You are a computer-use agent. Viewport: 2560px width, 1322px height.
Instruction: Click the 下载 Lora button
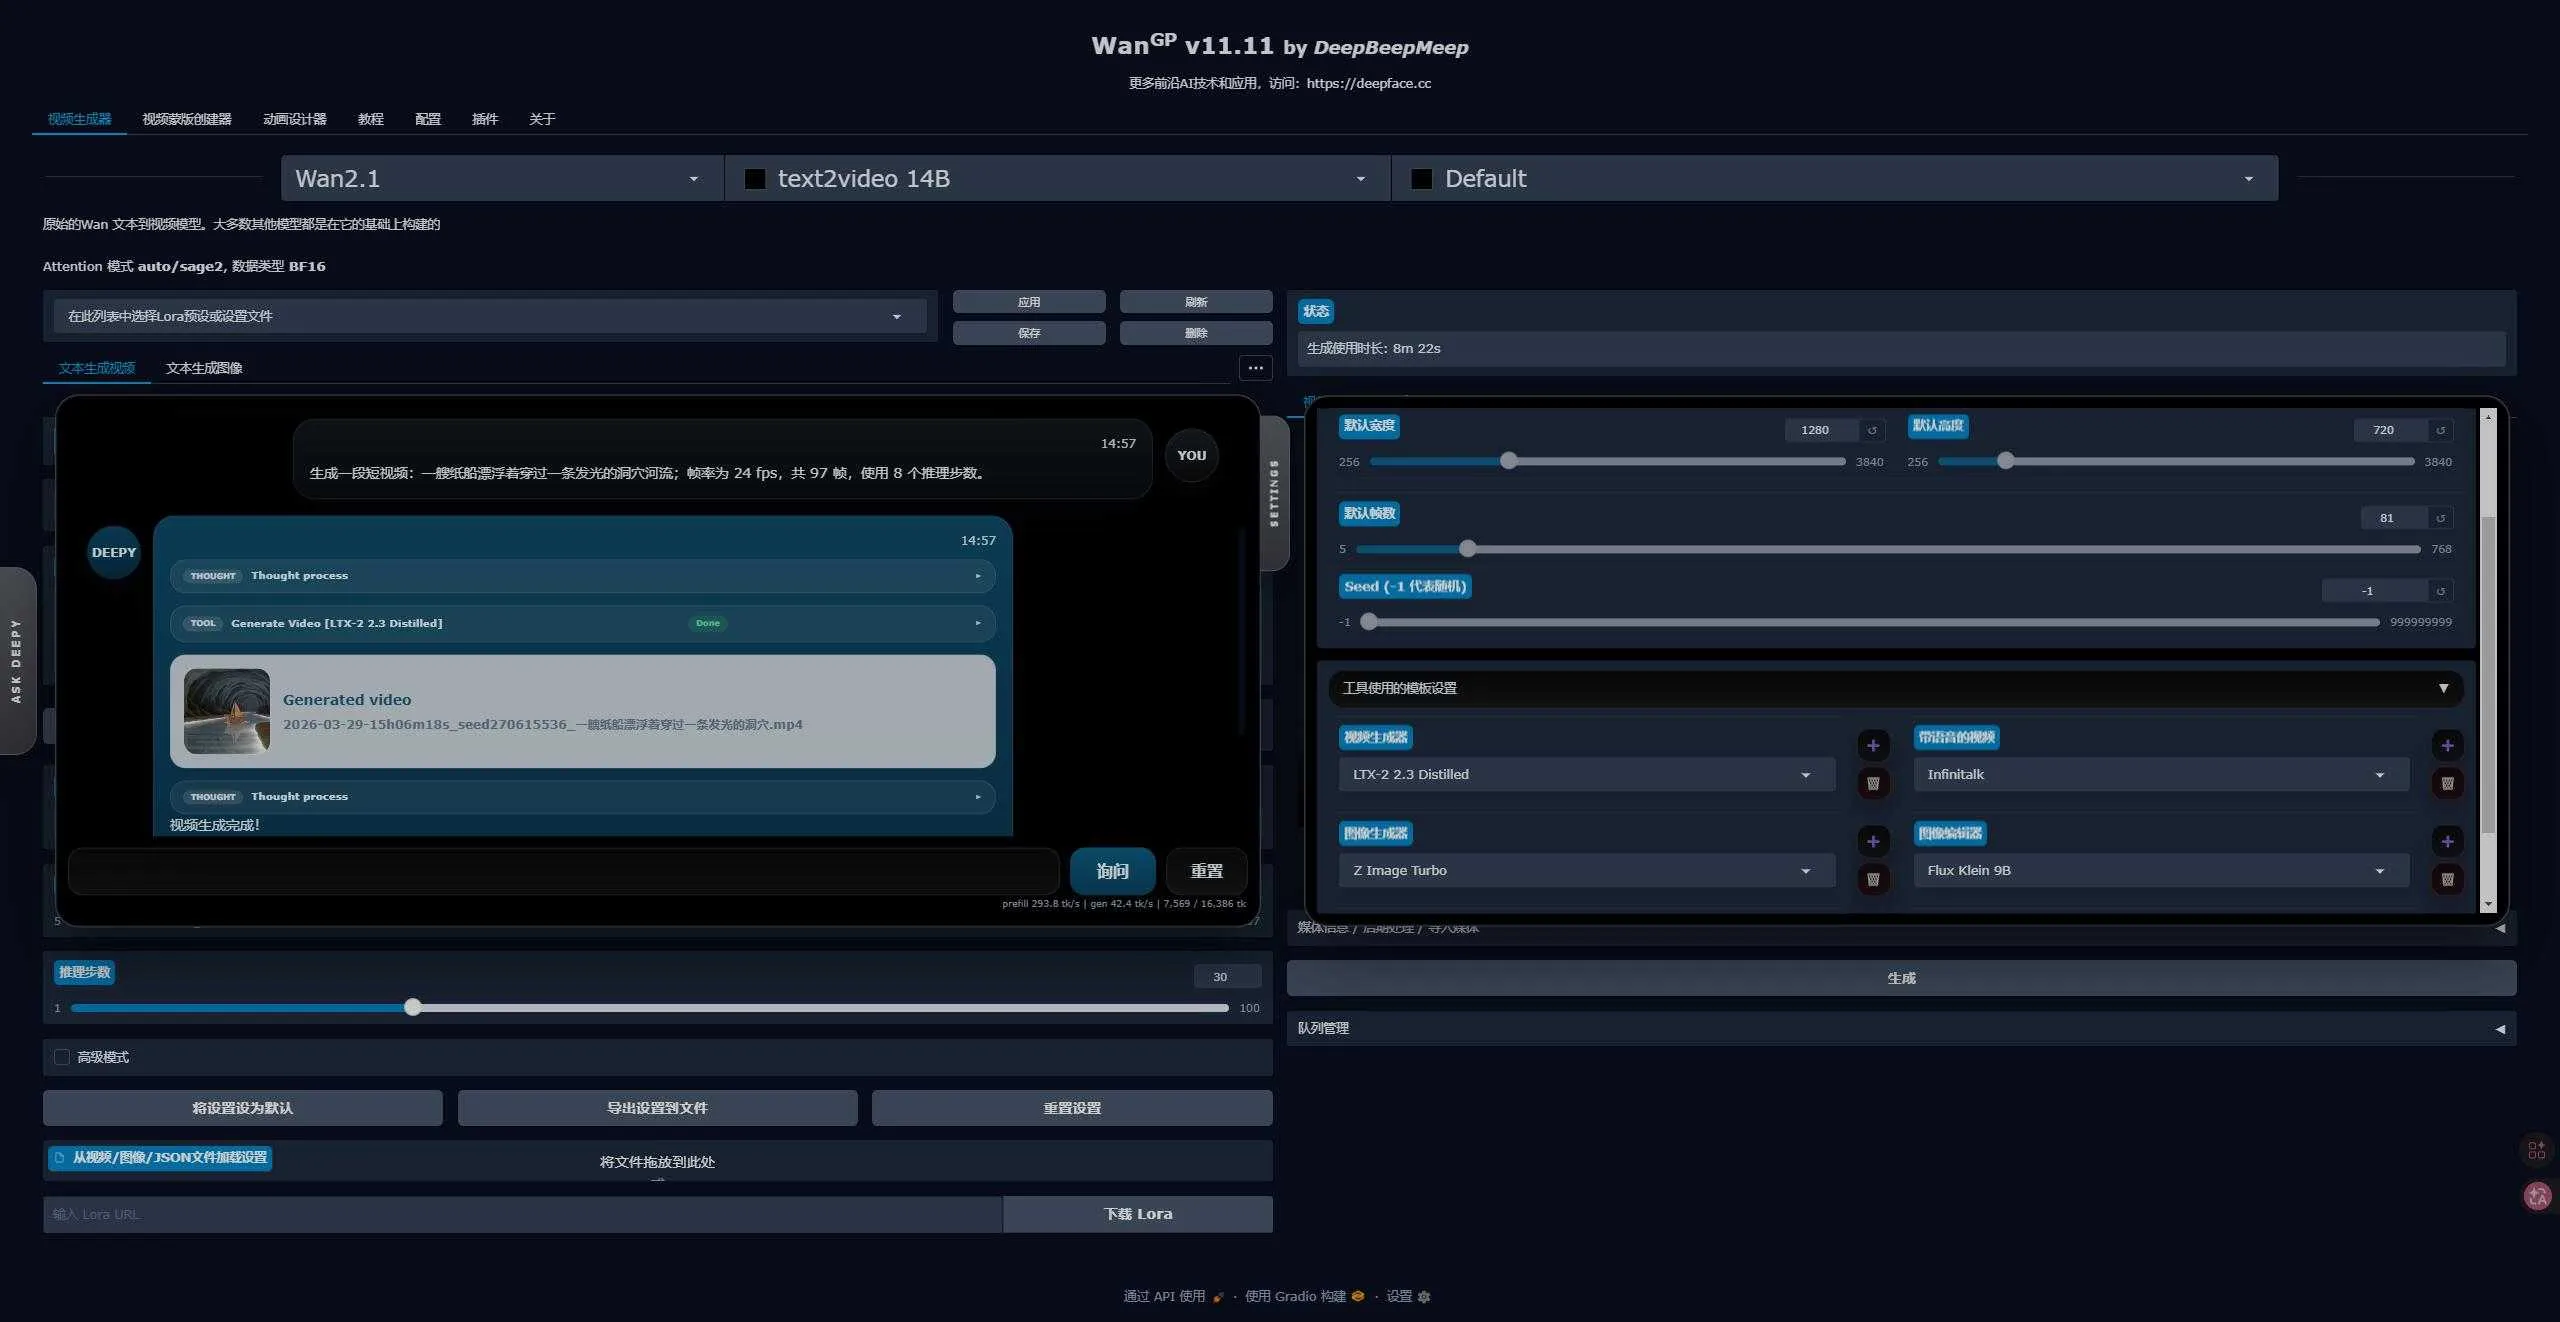point(1137,1213)
